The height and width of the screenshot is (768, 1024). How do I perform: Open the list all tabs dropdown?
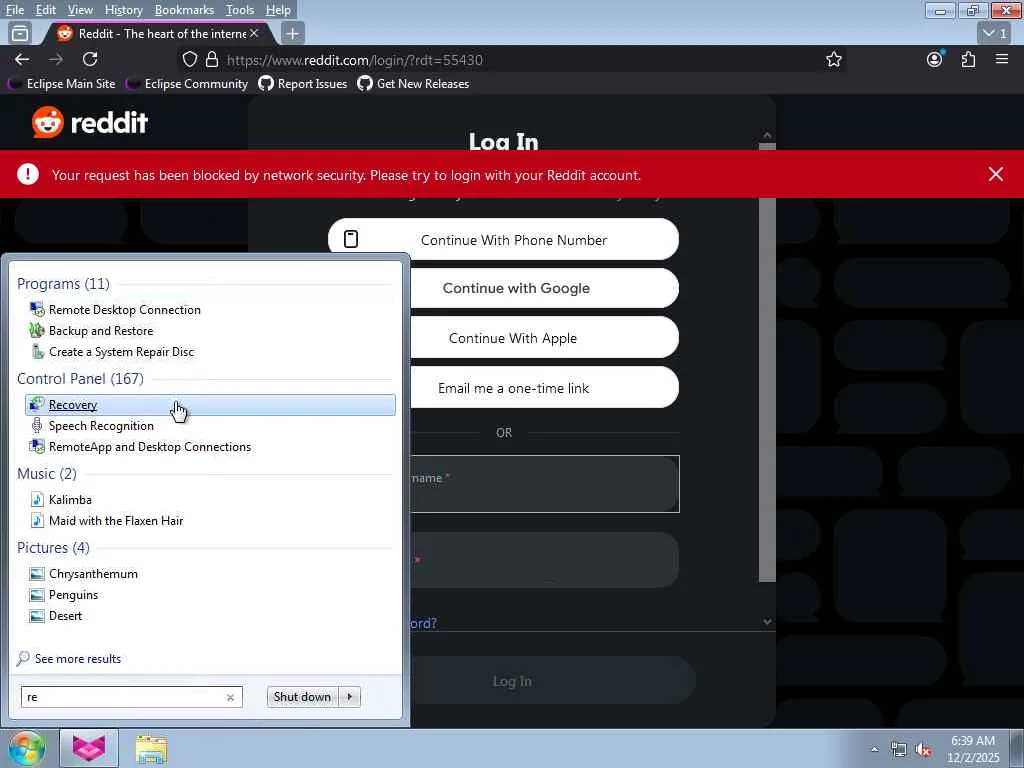(x=995, y=33)
